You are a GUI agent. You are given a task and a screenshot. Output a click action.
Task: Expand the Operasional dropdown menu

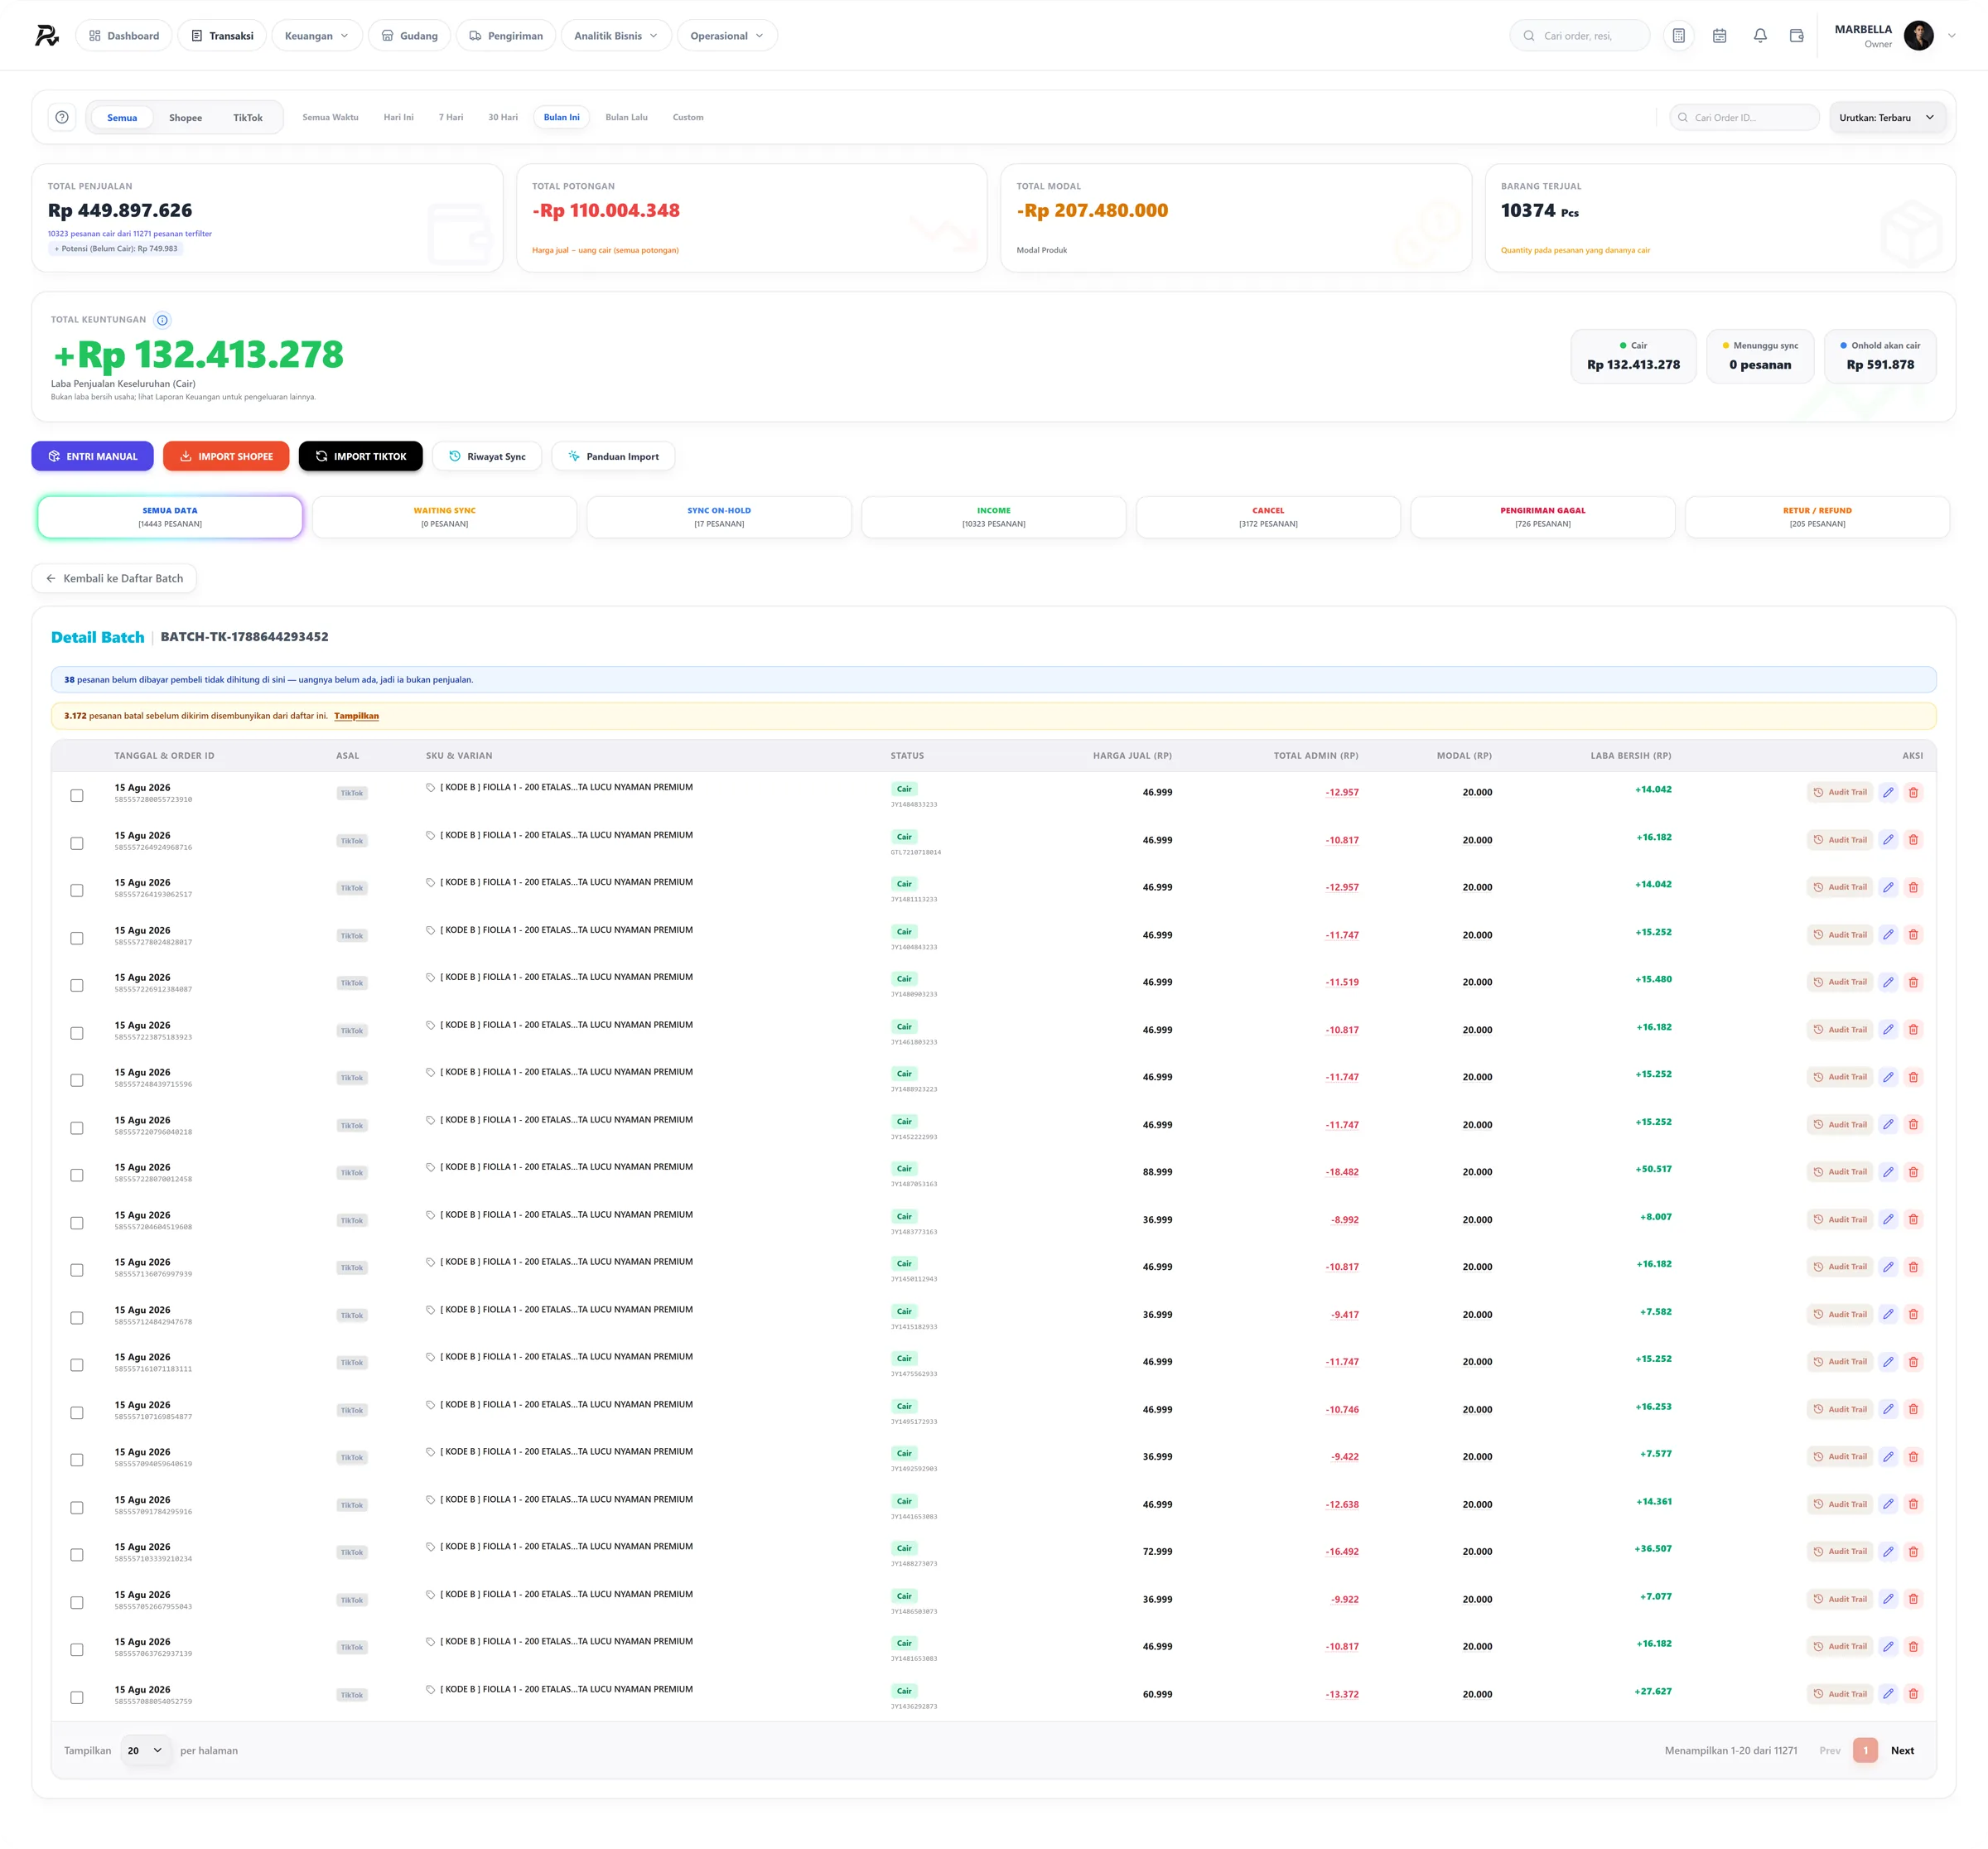[x=726, y=36]
